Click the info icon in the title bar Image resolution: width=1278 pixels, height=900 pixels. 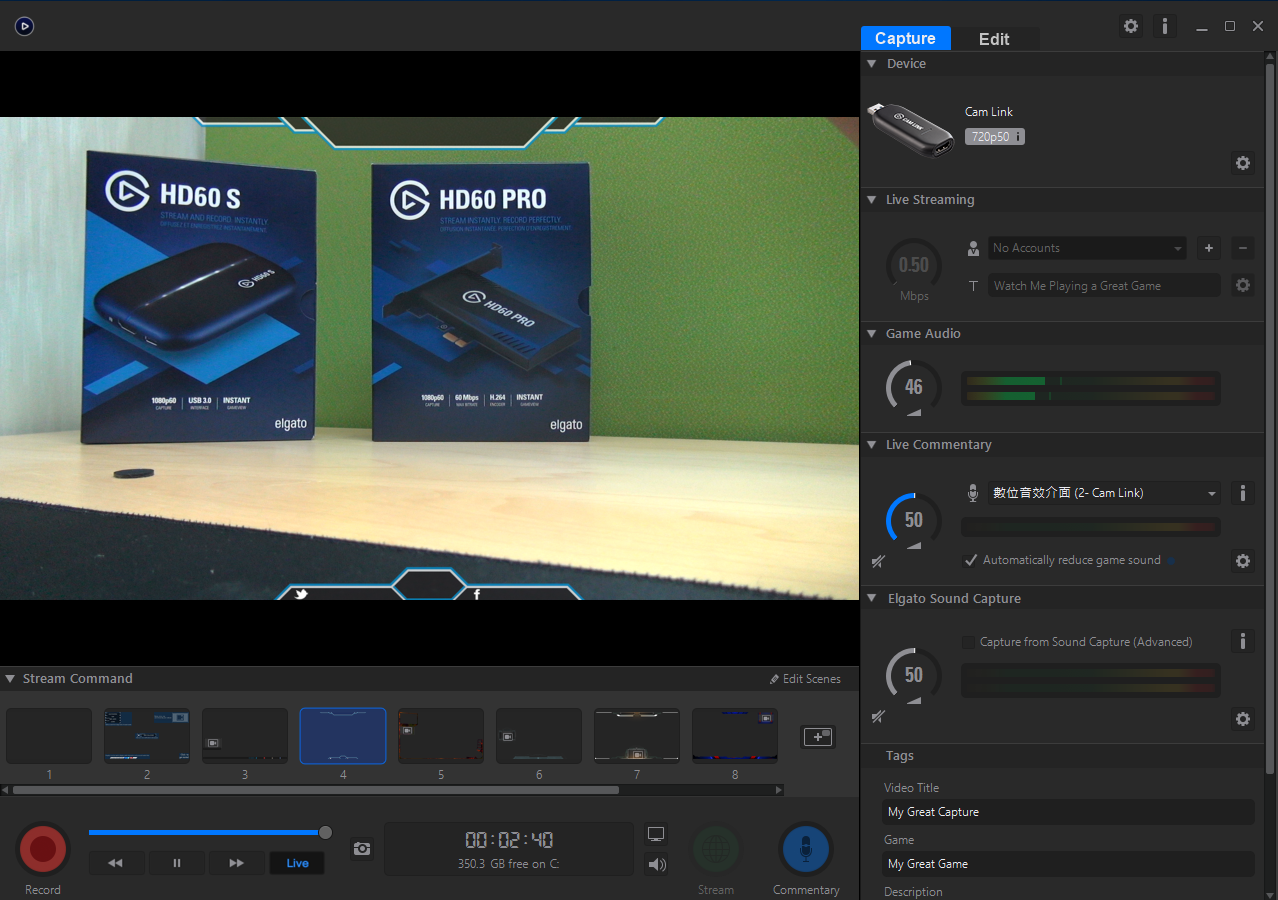(1164, 26)
